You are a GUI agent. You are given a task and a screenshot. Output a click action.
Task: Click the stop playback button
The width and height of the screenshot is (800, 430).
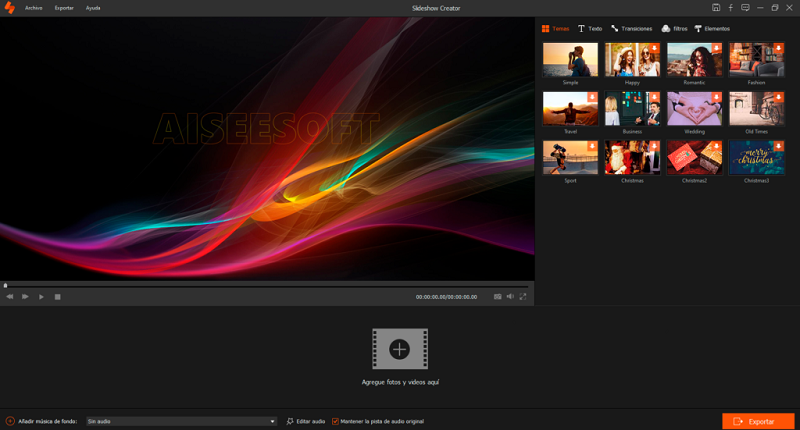tap(58, 296)
